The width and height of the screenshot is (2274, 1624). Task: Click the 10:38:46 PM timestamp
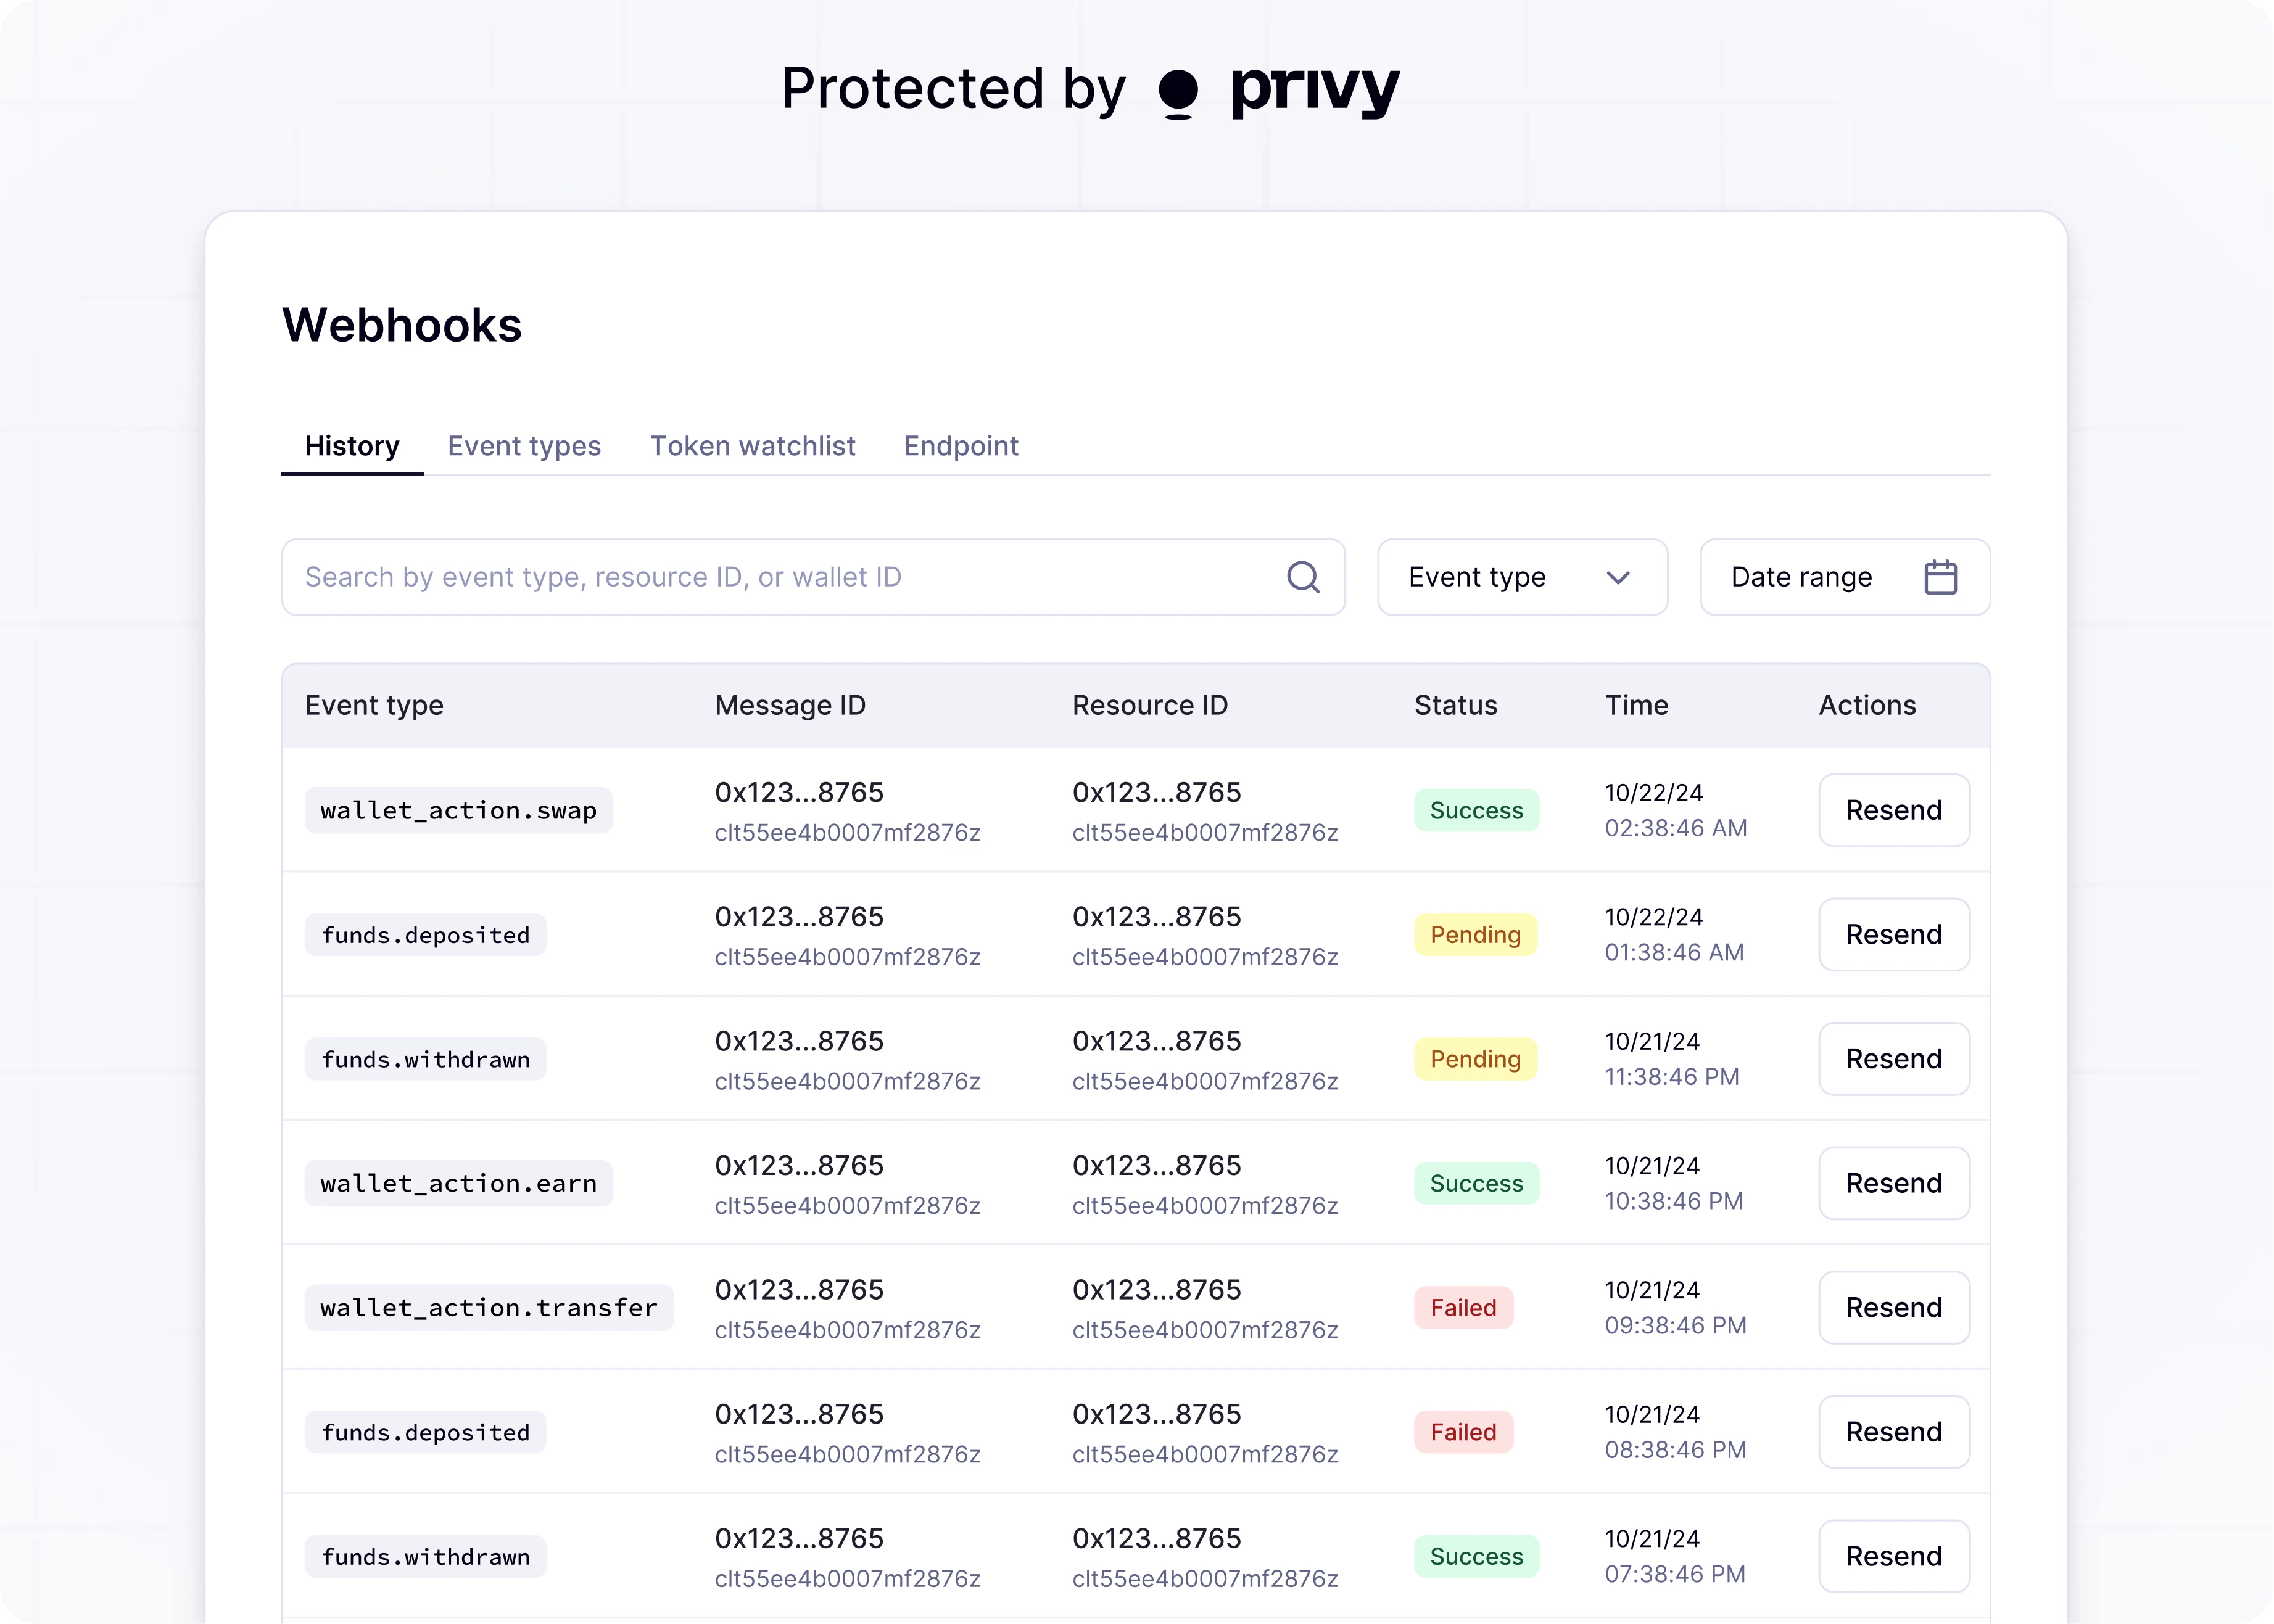pyautogui.click(x=1674, y=1201)
